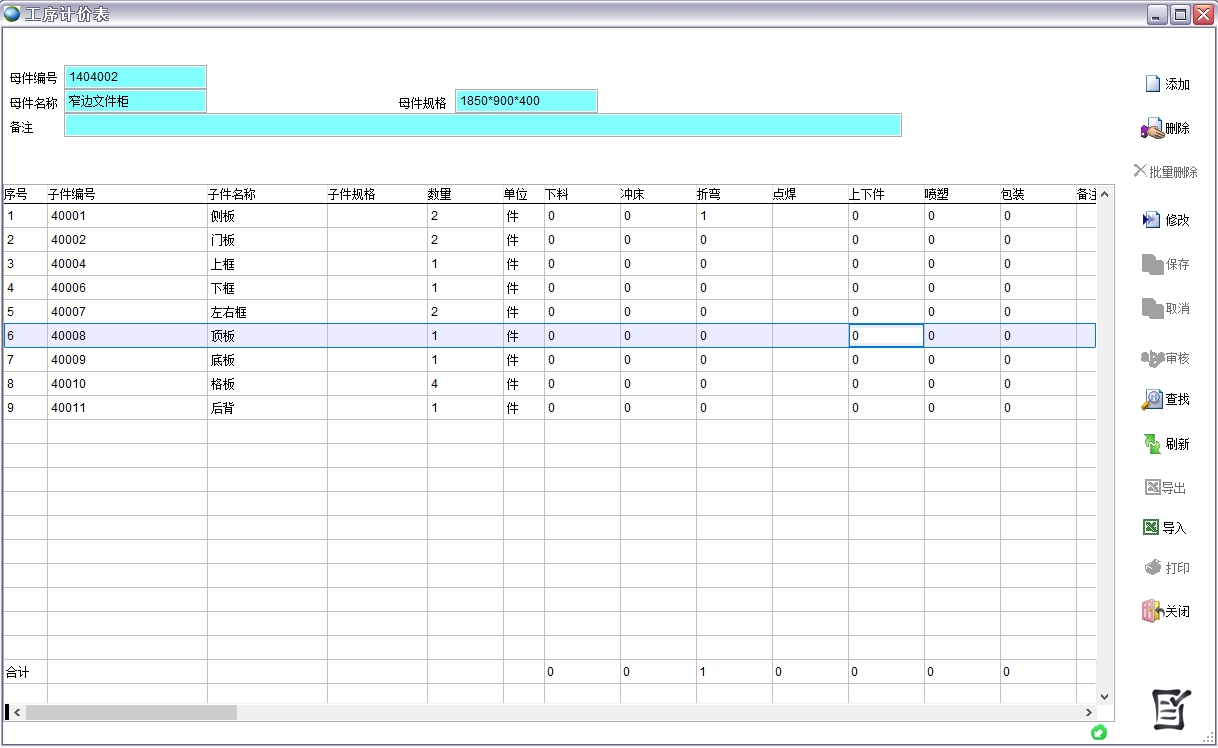
Task: Click the 导入 (Import) Excel icon
Action: click(1164, 528)
